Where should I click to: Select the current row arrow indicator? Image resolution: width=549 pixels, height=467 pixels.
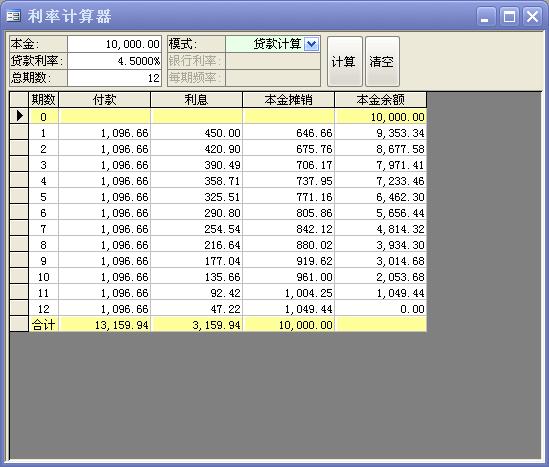tap(19, 116)
